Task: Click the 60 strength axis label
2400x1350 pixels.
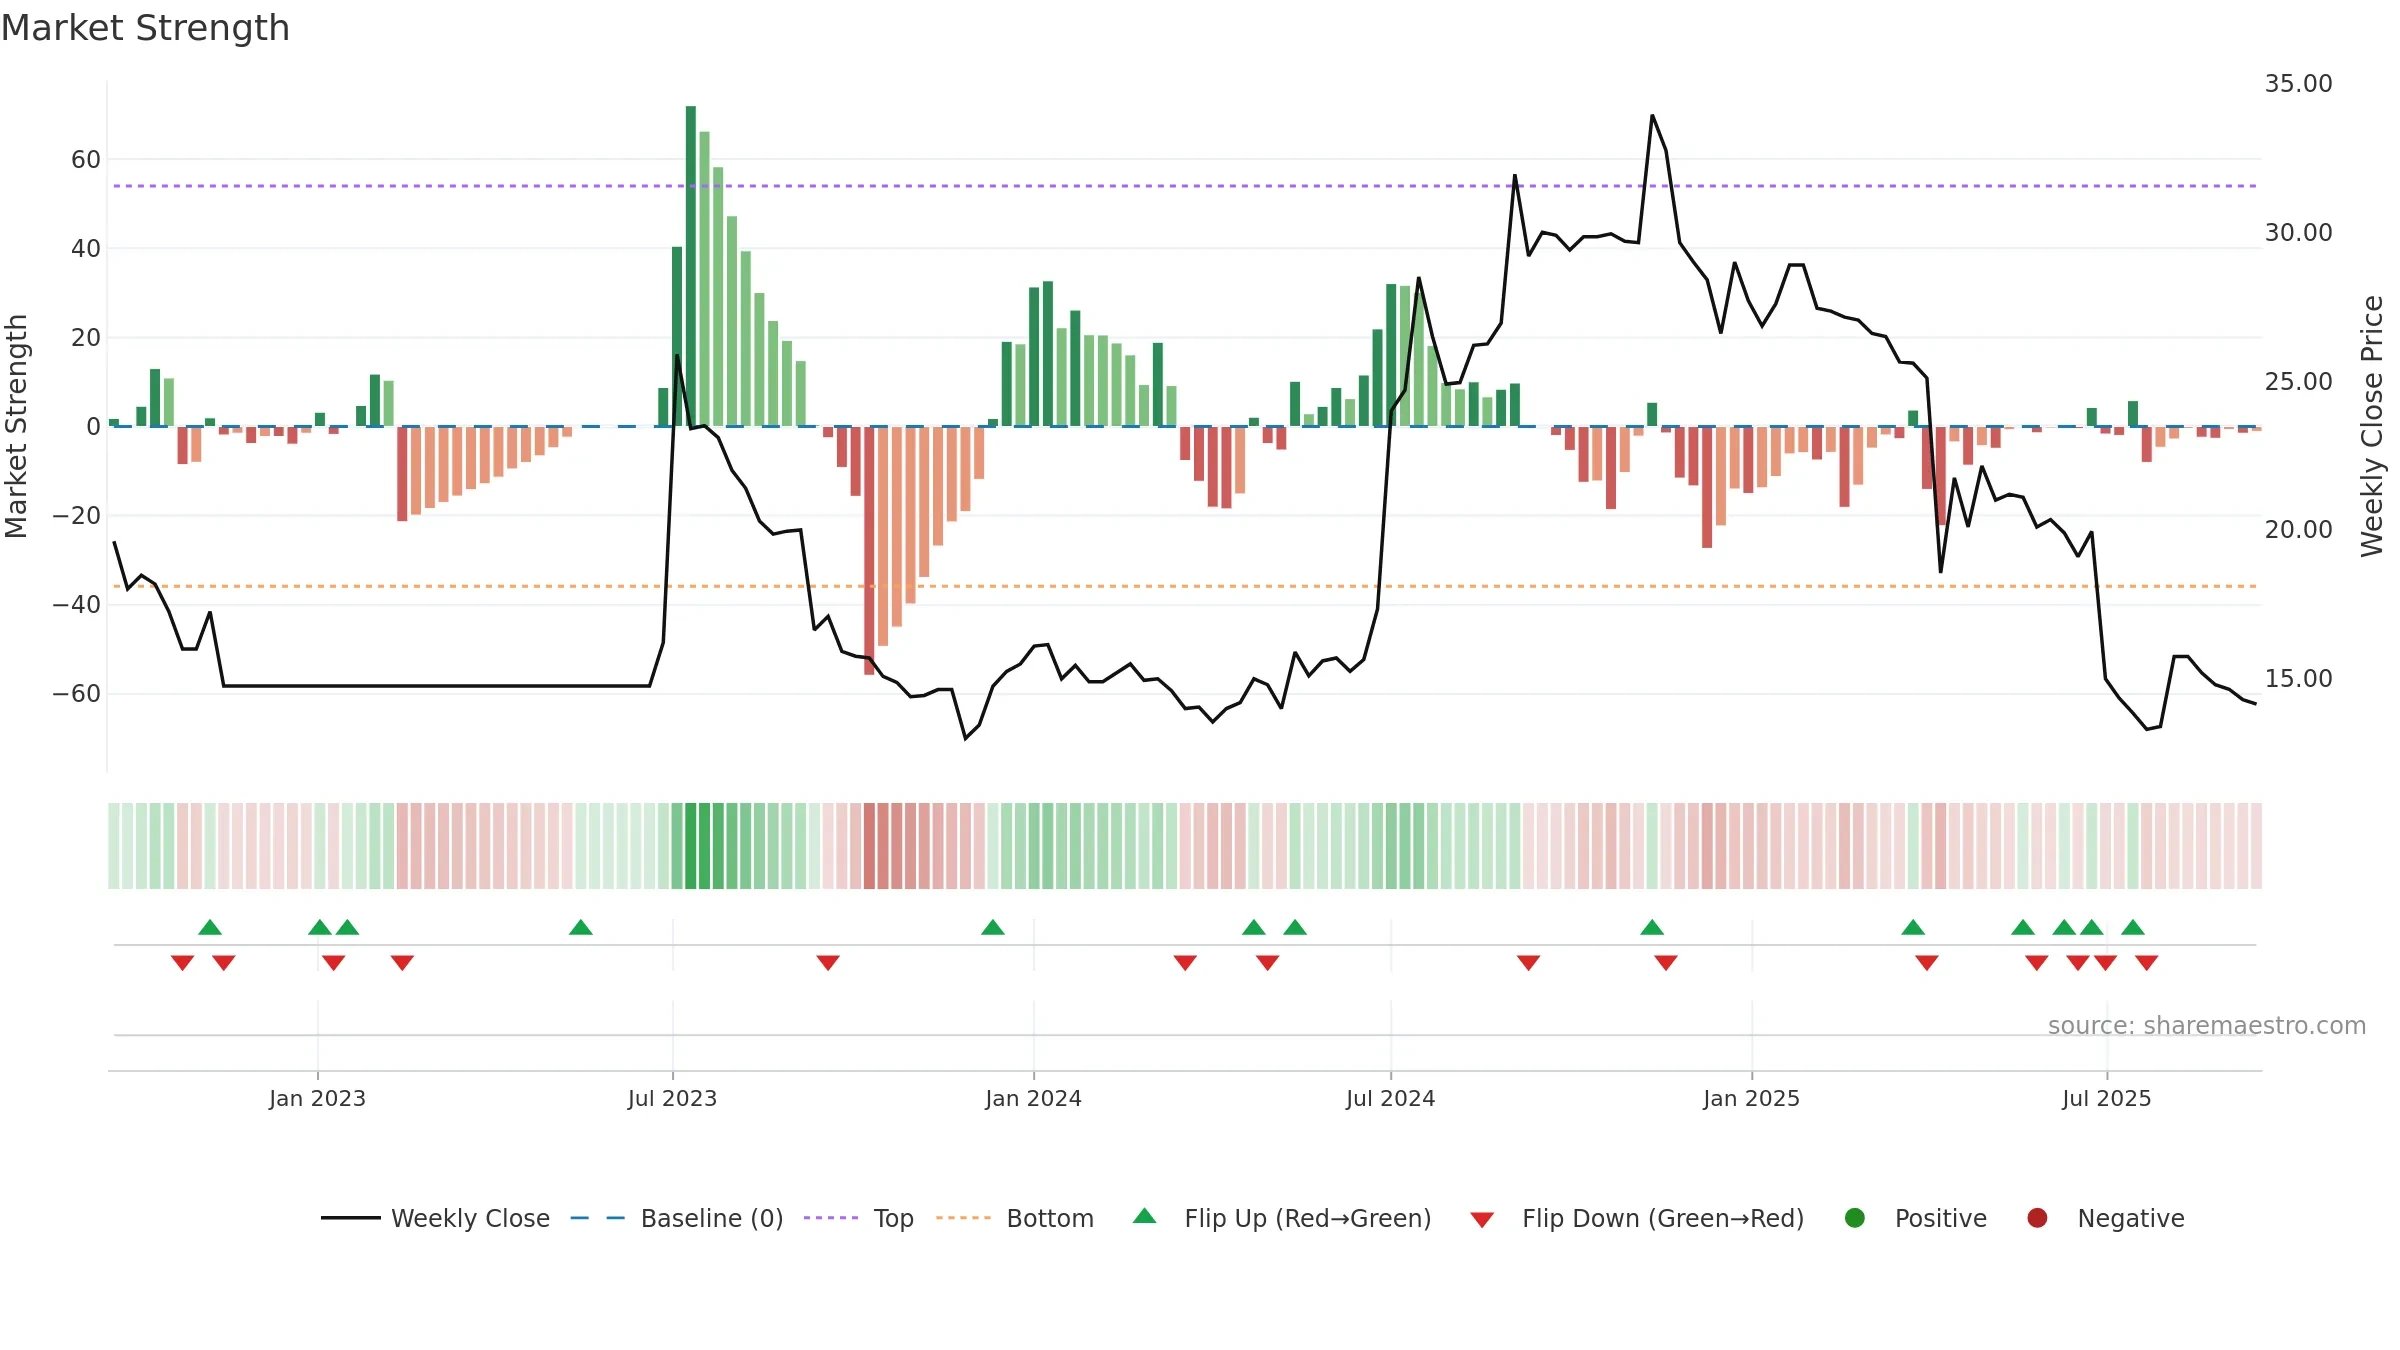Action: click(86, 160)
